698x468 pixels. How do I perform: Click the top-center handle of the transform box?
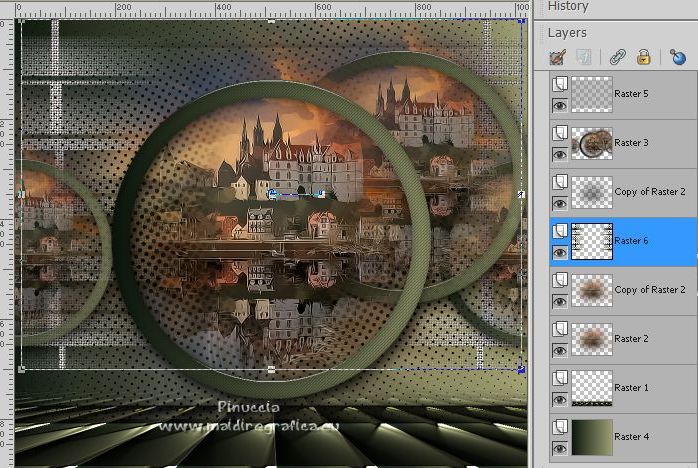[271, 21]
